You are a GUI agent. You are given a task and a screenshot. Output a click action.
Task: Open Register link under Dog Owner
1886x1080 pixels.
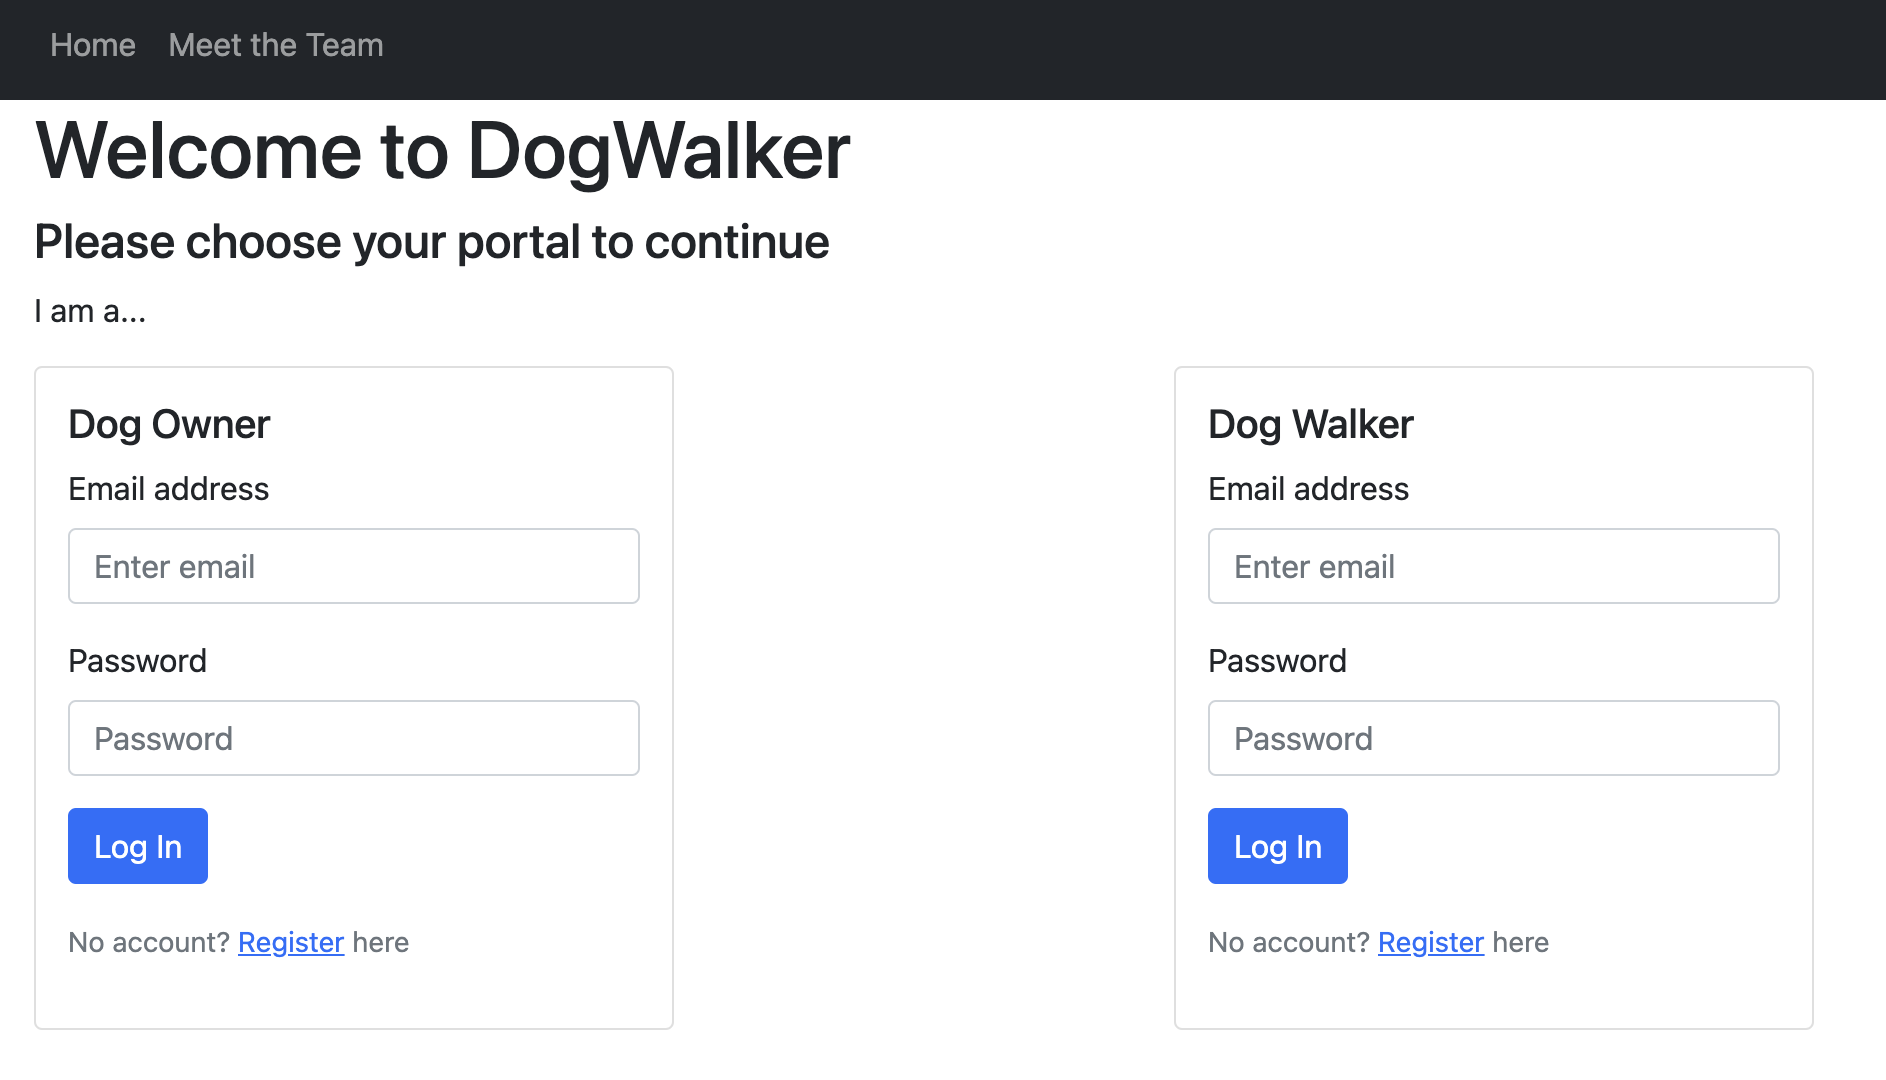coord(291,942)
